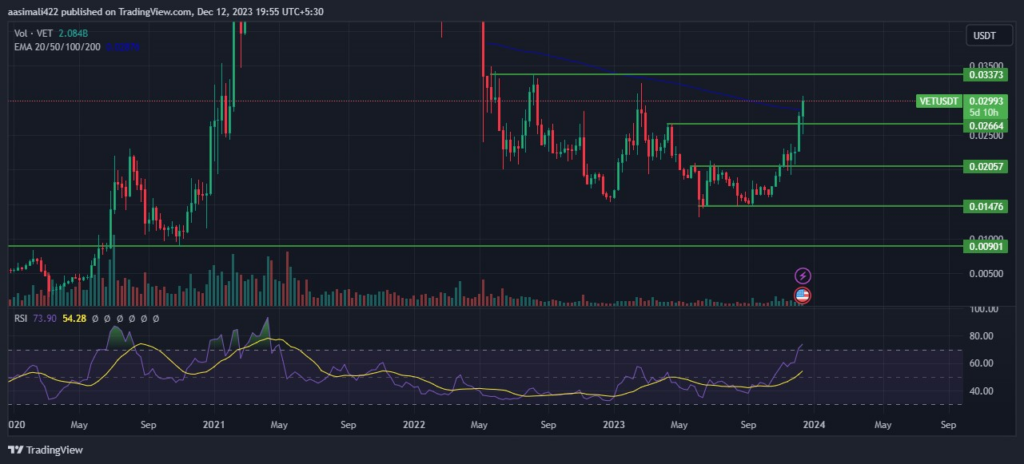The height and width of the screenshot is (464, 1024).
Task: Select the 0.00901 price level label
Action: pyautogui.click(x=986, y=246)
